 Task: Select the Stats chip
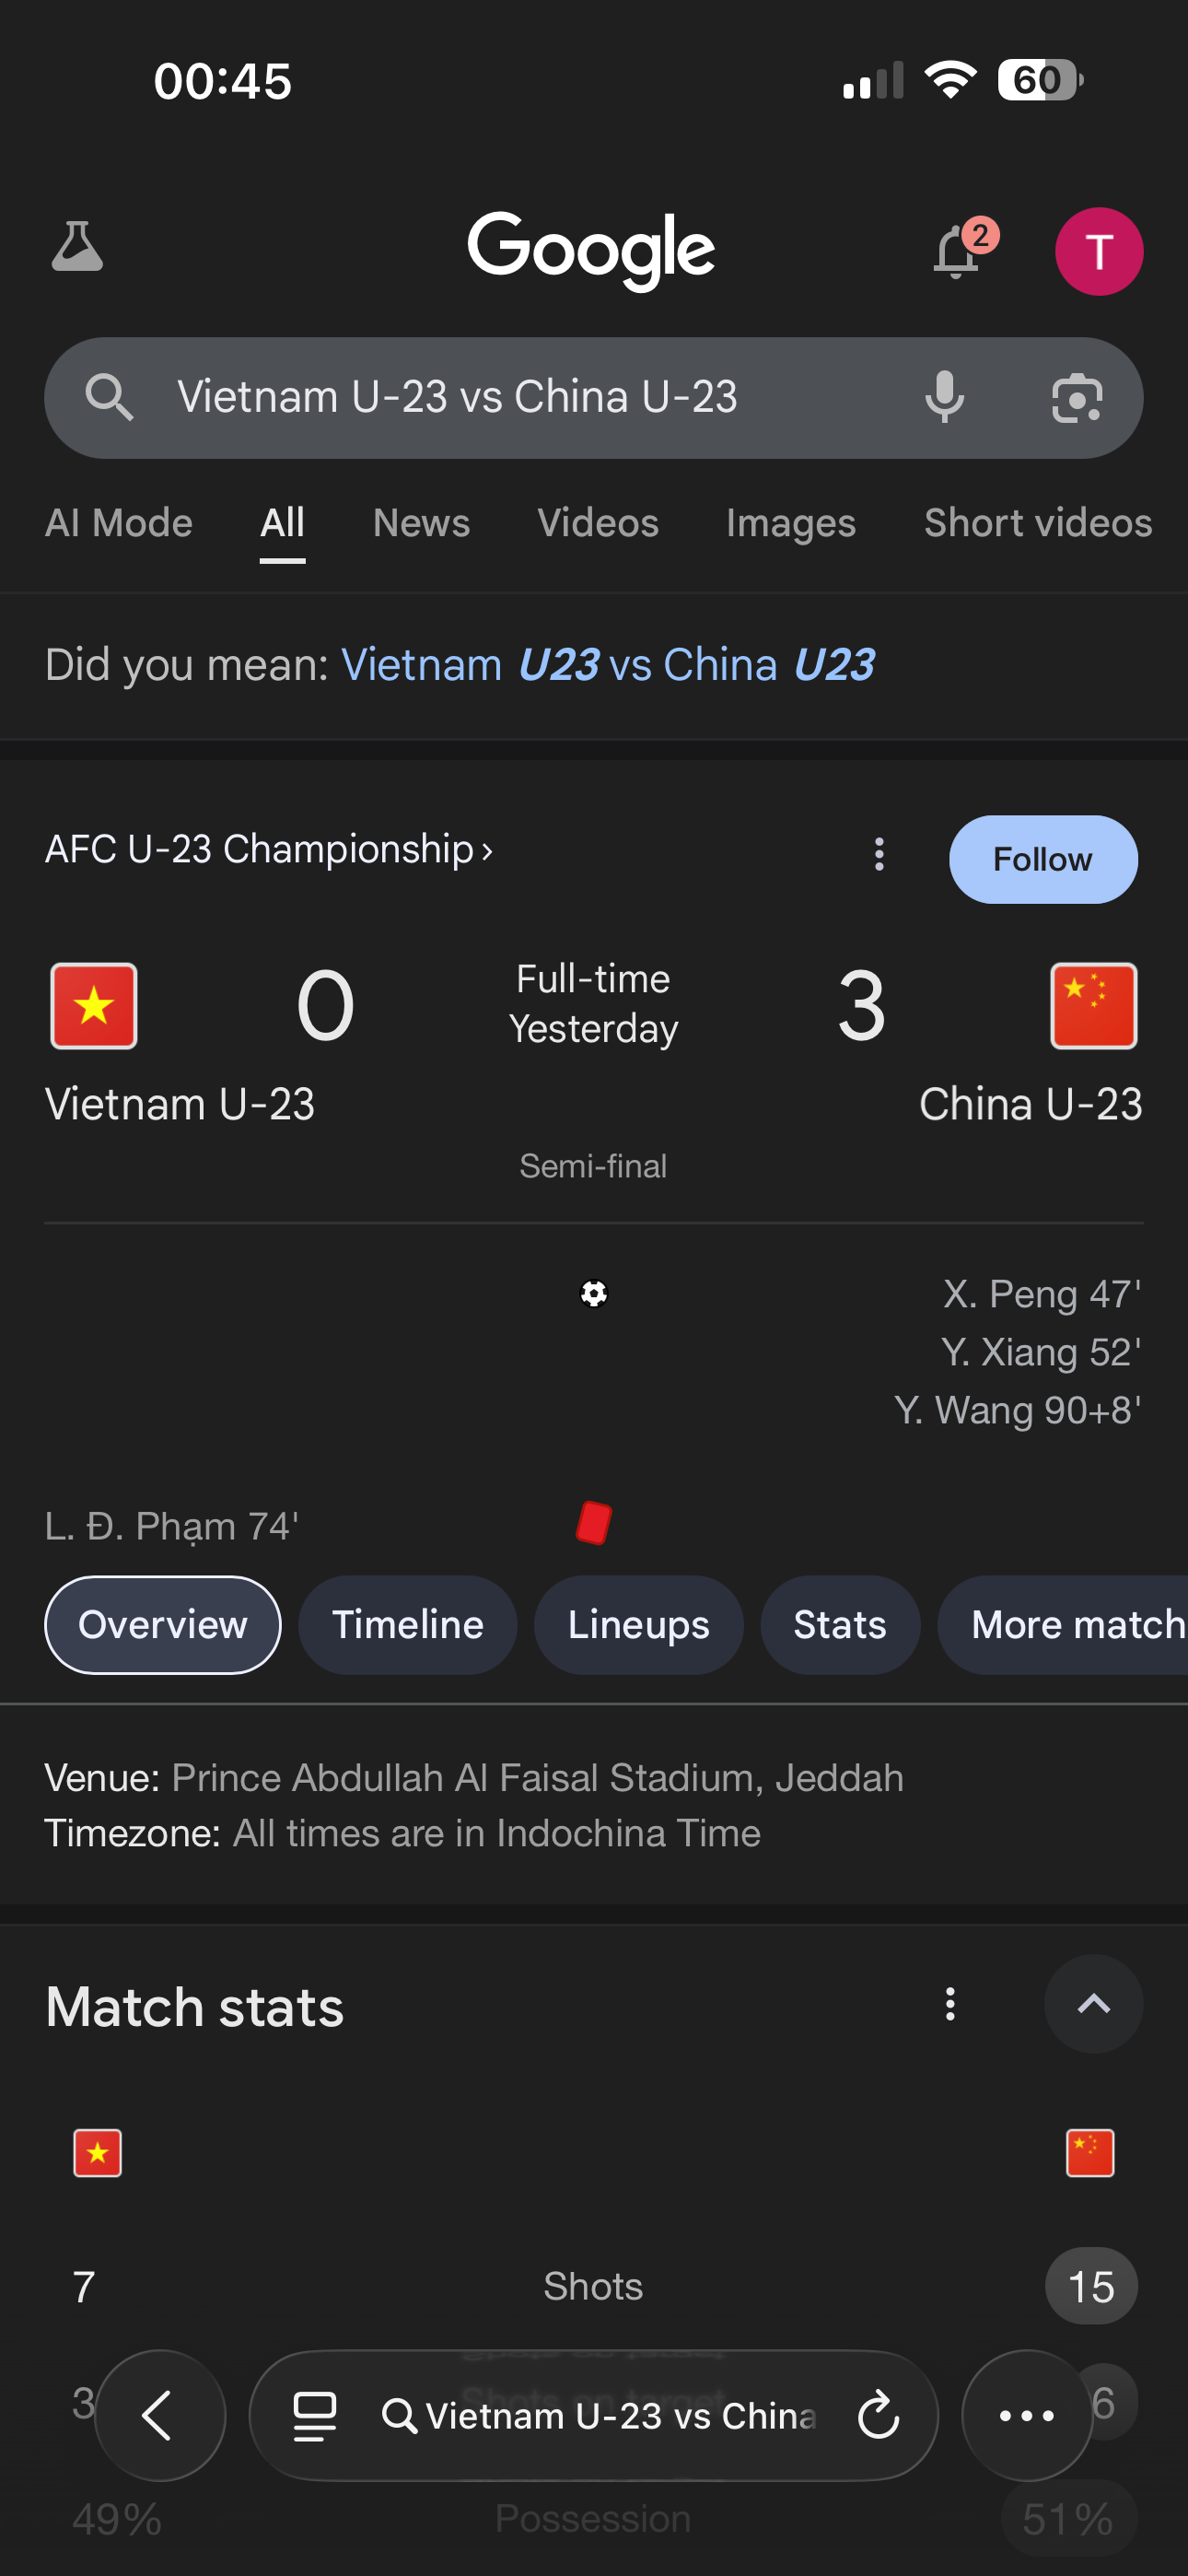(839, 1625)
